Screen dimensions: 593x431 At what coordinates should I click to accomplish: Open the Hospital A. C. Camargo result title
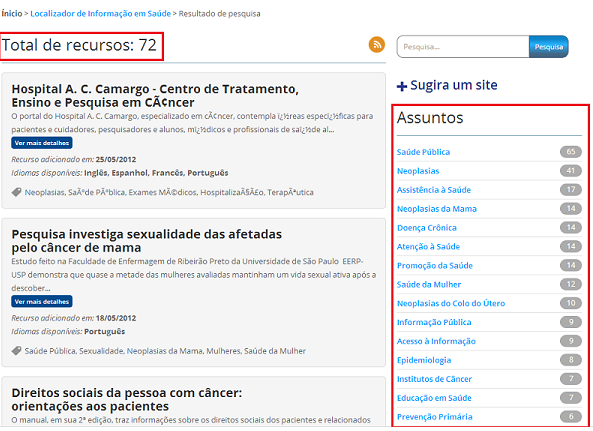pyautogui.click(x=155, y=96)
